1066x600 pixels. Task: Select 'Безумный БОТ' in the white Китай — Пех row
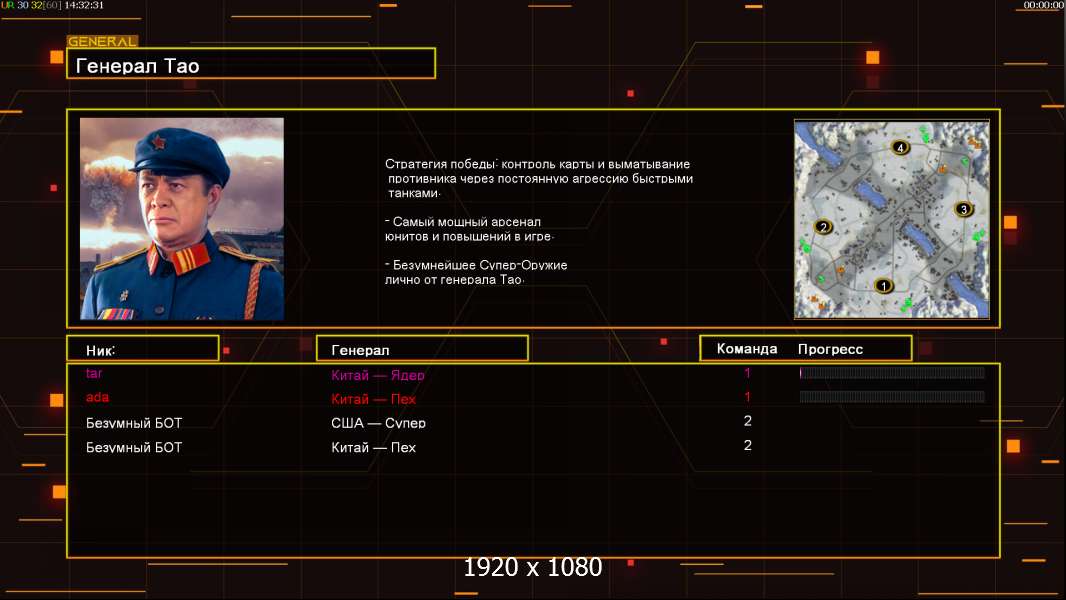(134, 447)
